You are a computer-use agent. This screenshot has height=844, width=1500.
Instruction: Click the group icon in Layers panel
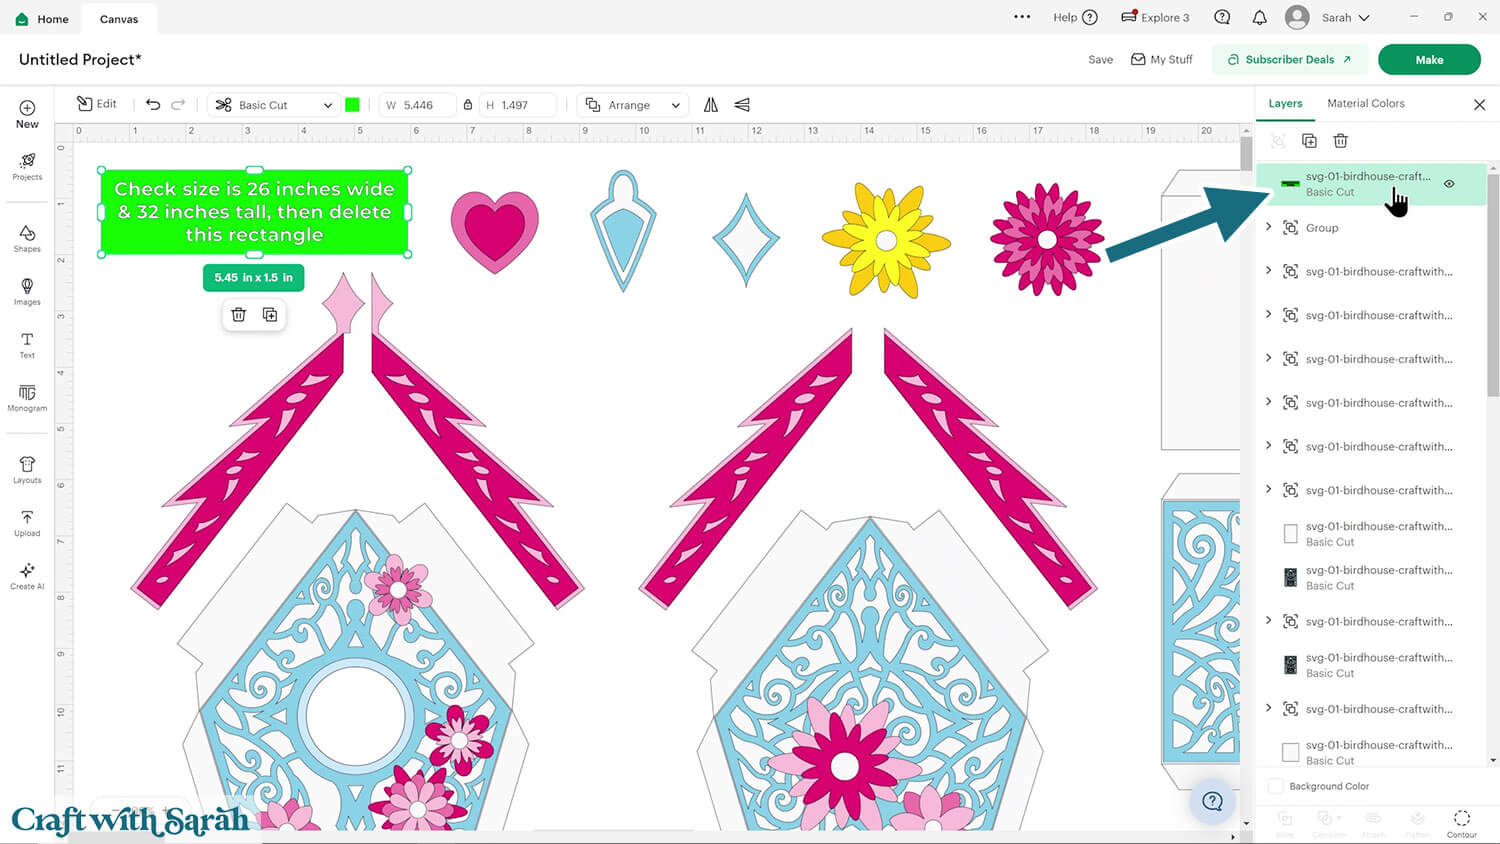[1278, 141]
